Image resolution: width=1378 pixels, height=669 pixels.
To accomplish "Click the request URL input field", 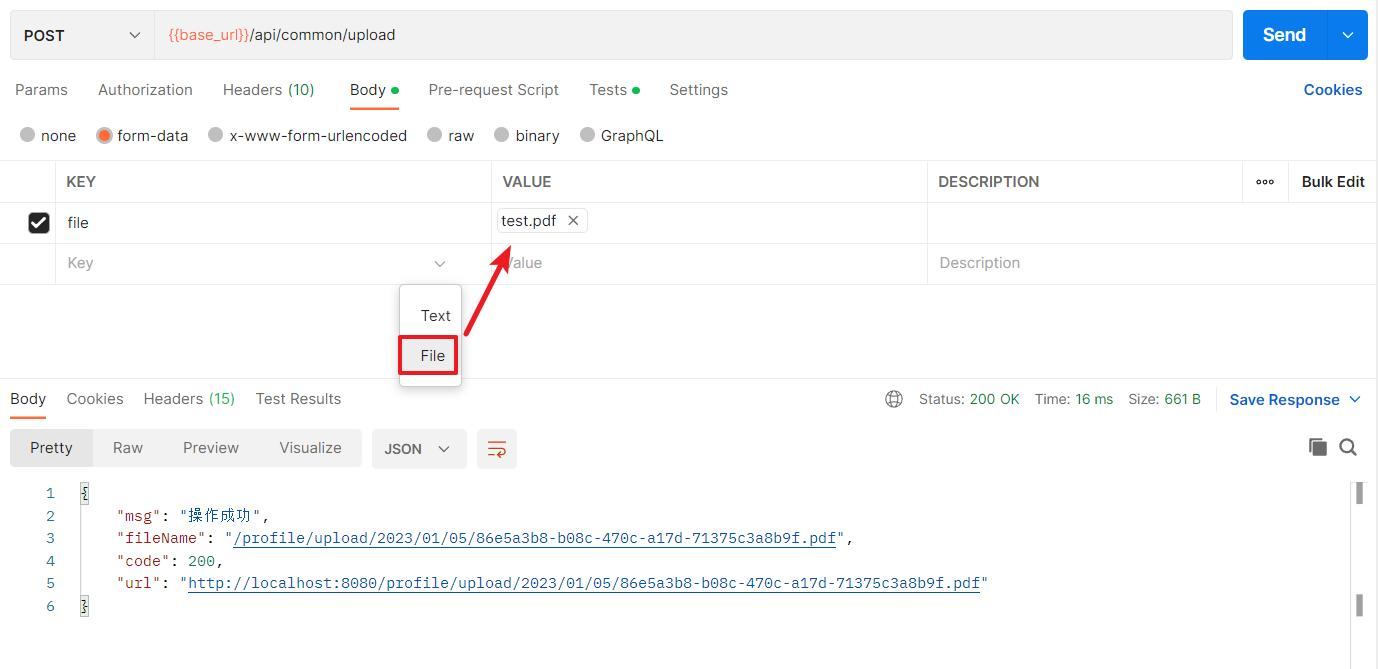I will 692,35.
